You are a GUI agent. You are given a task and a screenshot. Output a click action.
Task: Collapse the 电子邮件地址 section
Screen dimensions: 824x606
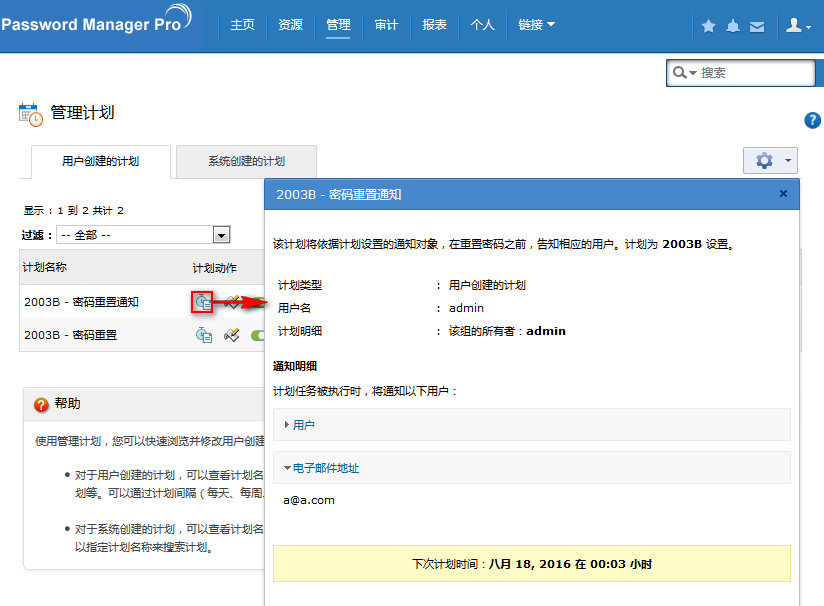tap(325, 468)
